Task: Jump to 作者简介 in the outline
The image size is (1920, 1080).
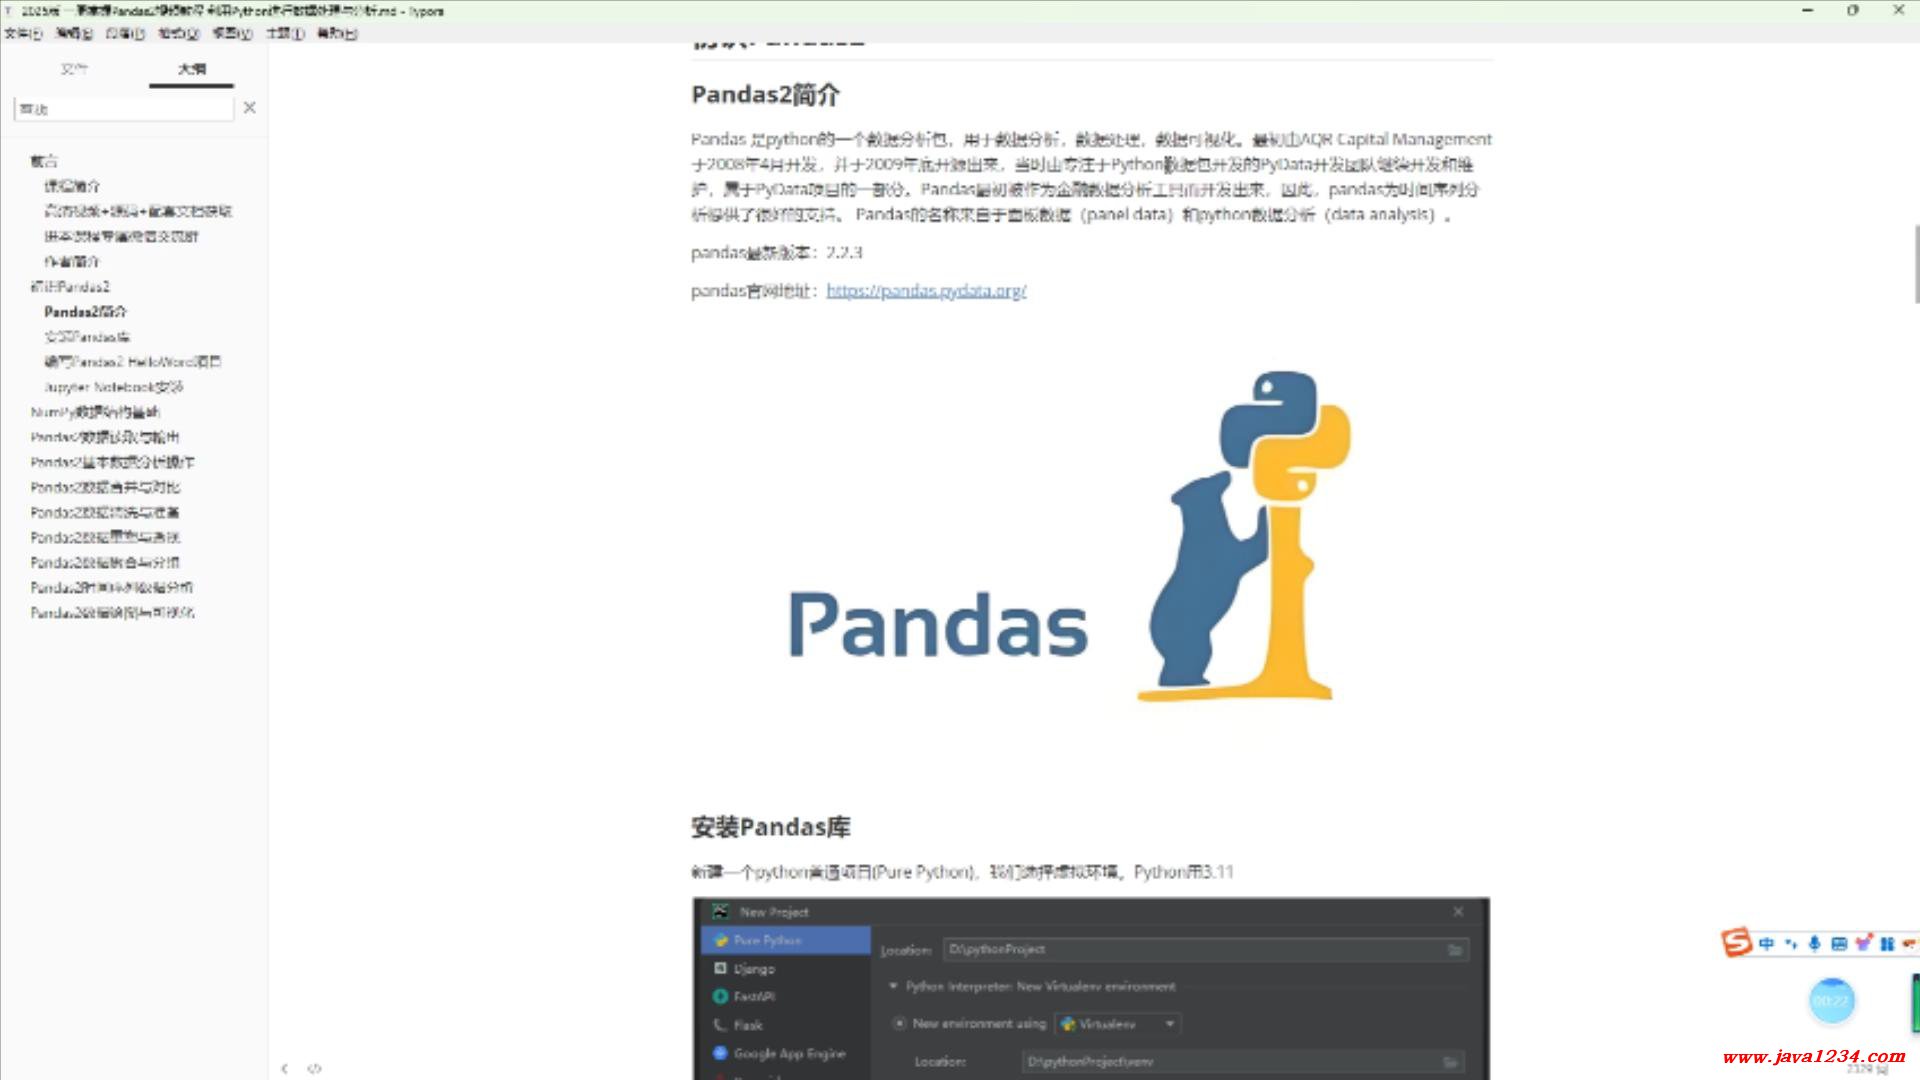Action: click(72, 261)
